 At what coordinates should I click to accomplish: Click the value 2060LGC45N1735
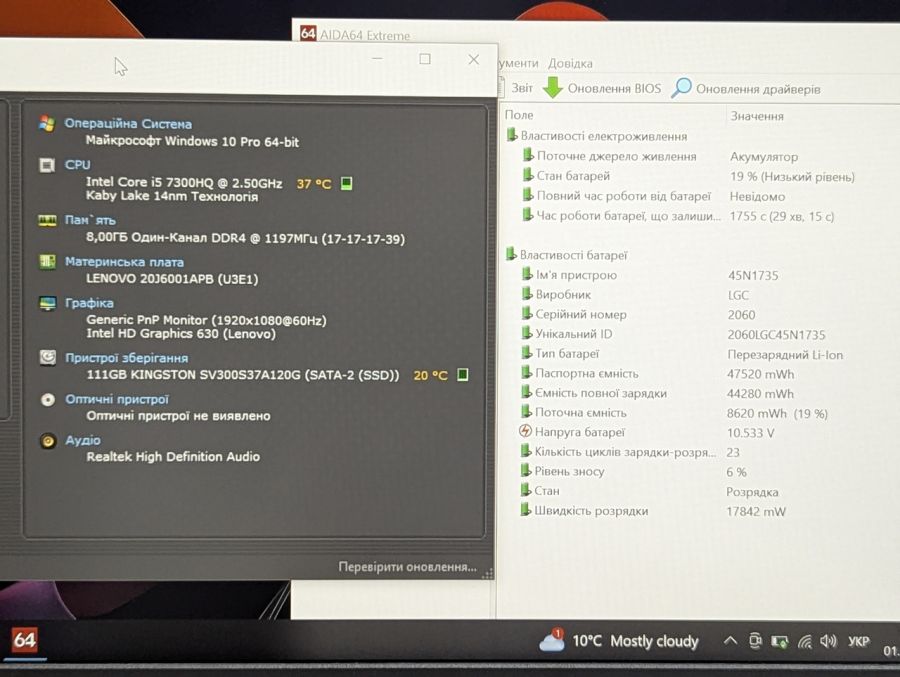776,335
